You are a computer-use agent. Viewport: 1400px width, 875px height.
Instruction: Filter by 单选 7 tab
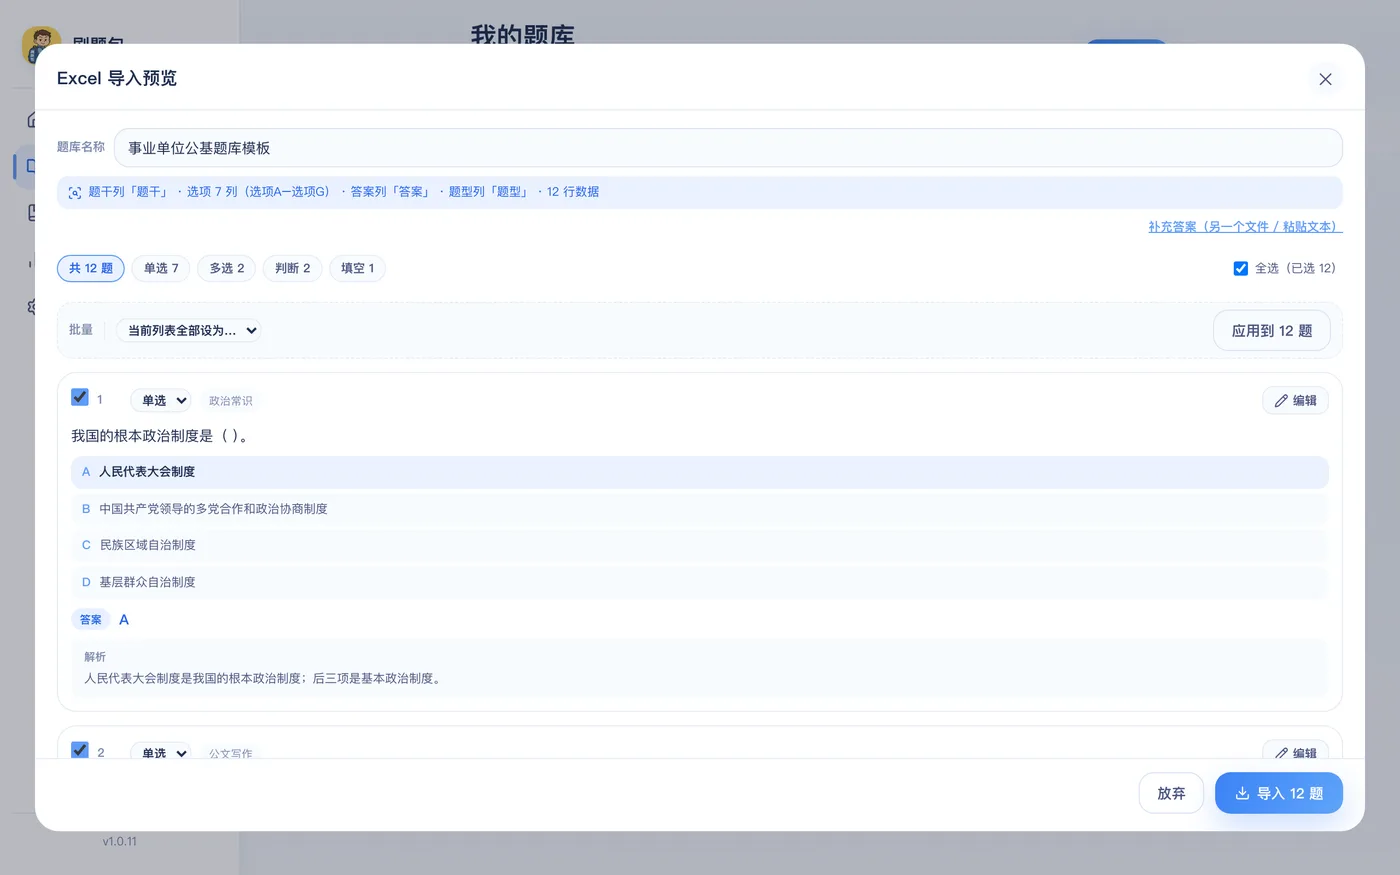pyautogui.click(x=161, y=268)
